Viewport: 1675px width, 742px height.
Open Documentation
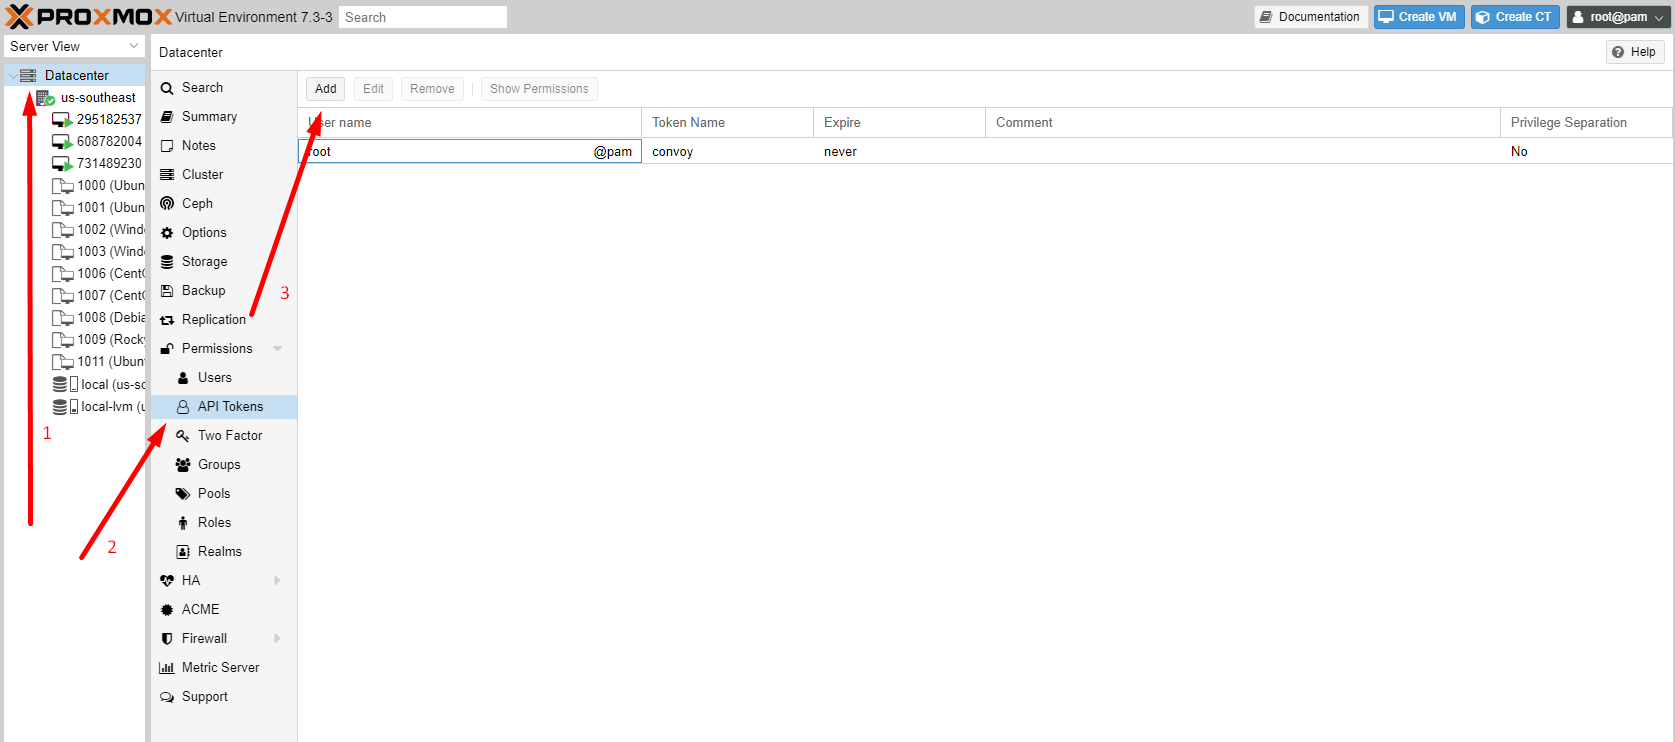point(1311,17)
